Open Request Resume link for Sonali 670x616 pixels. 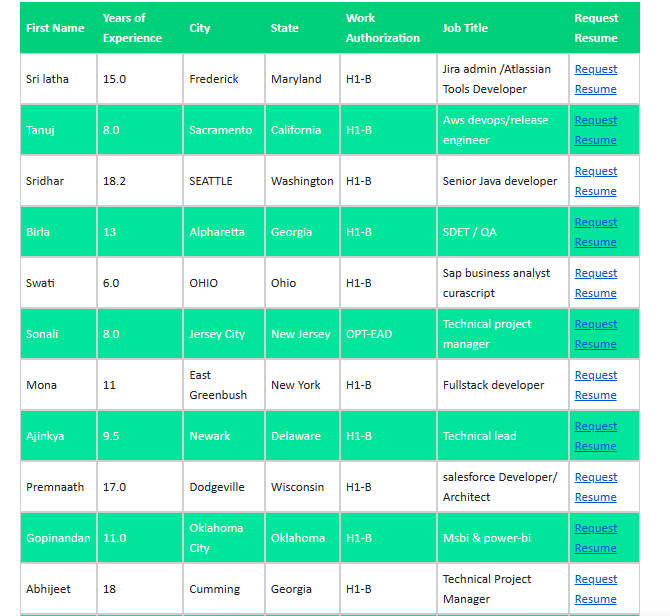coord(596,334)
